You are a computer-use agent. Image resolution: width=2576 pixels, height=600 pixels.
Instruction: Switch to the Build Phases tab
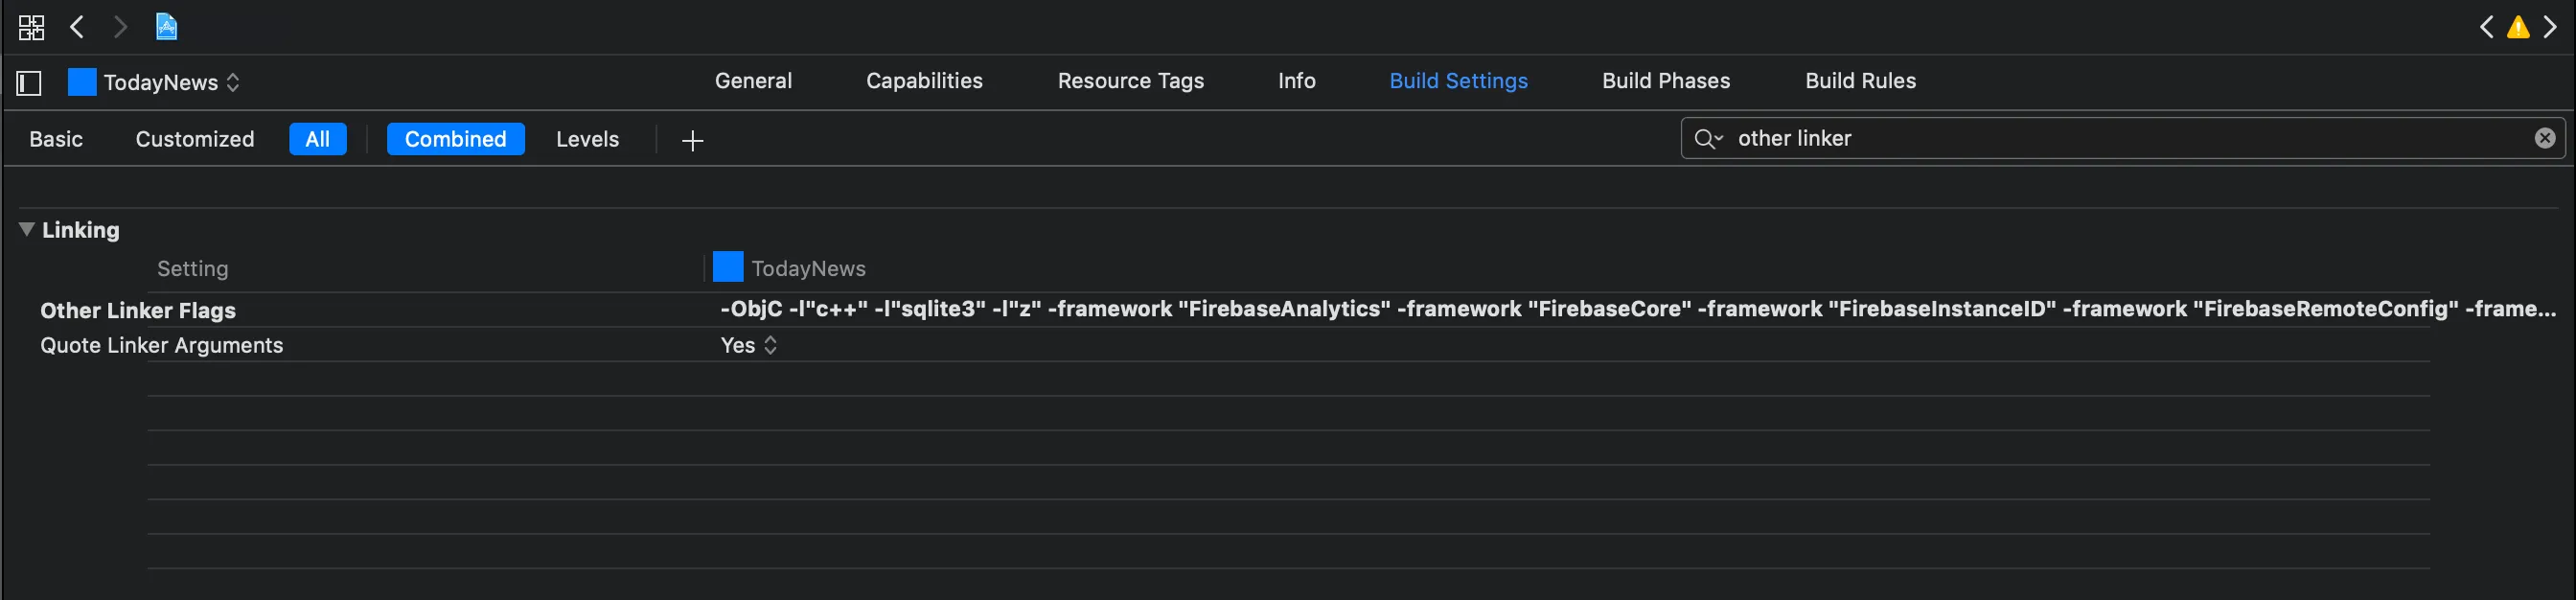pyautogui.click(x=1665, y=81)
